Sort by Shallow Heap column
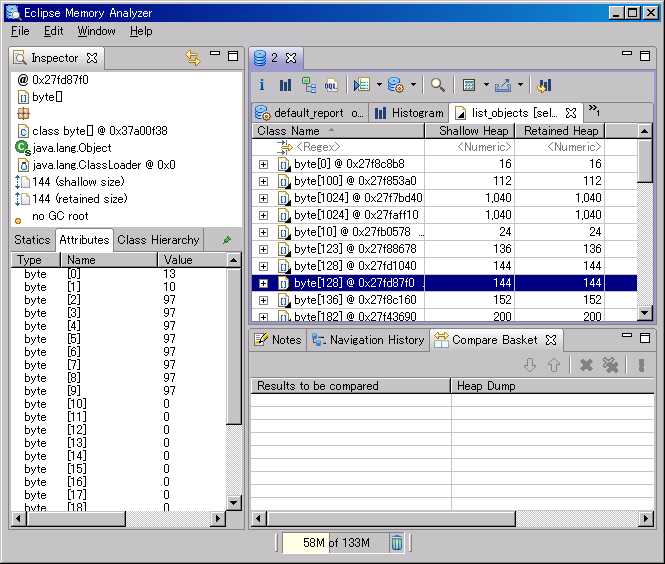 tap(469, 131)
